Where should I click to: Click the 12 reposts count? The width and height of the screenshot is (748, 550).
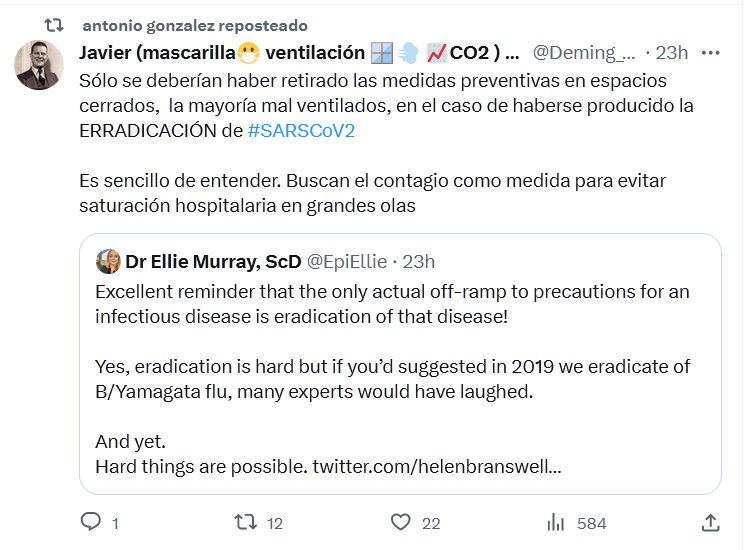[276, 523]
